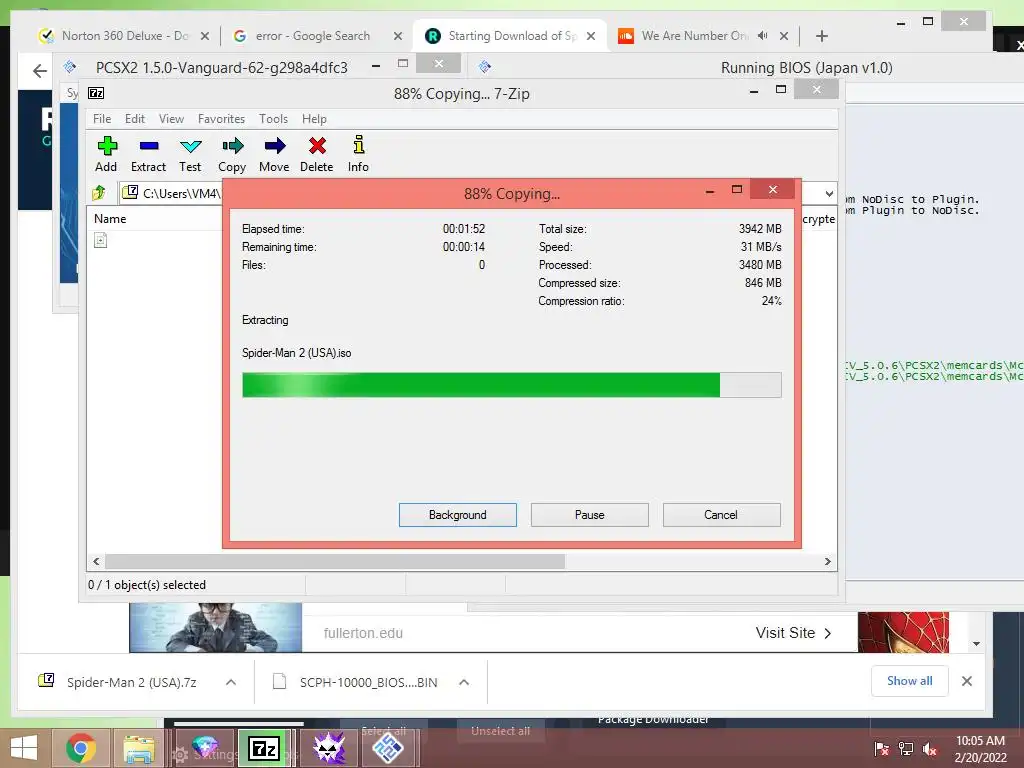
Task: Click the Visit Site link
Action: click(x=793, y=633)
